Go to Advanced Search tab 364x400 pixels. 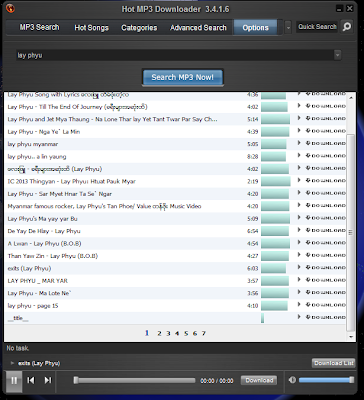pyautogui.click(x=198, y=28)
